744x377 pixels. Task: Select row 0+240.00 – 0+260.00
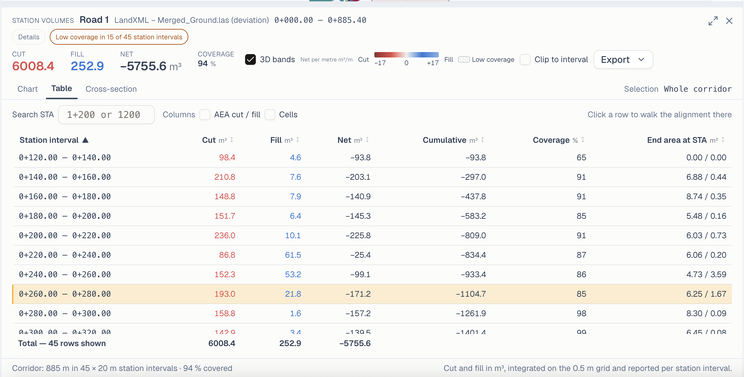point(372,274)
